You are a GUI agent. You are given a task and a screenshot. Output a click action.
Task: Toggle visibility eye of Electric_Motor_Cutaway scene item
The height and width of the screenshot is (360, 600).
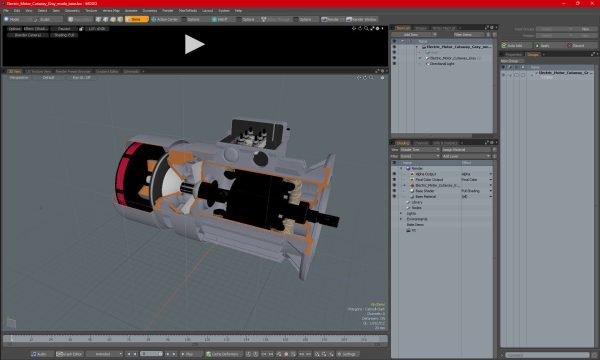pos(394,47)
